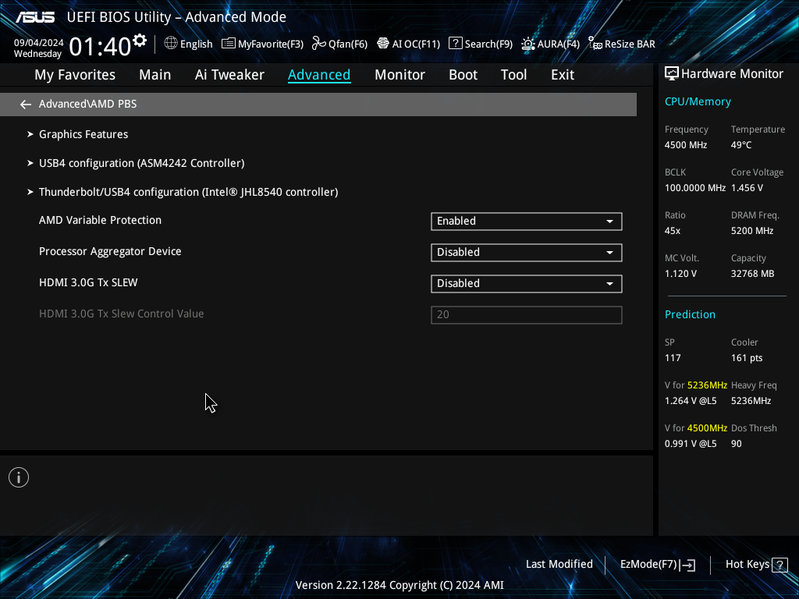Click the Last Modified button

(559, 564)
